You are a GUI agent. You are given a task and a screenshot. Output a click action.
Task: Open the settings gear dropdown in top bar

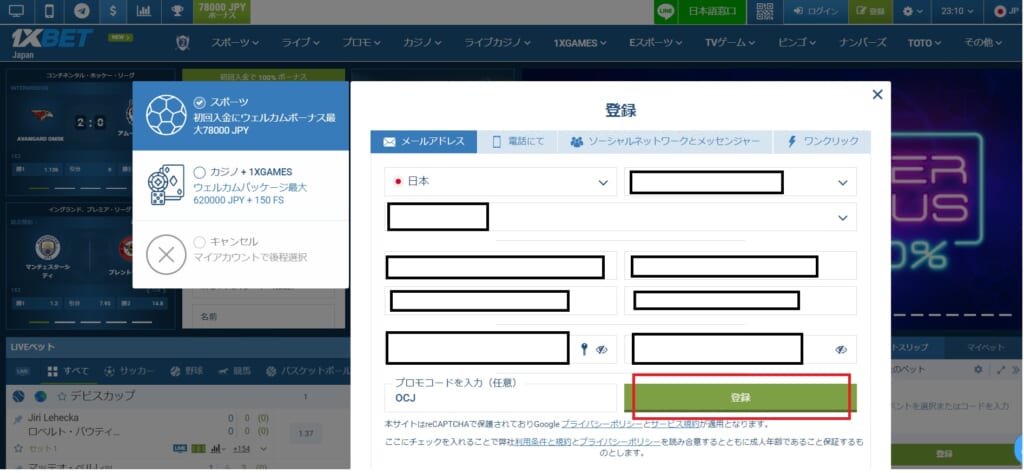pyautogui.click(x=912, y=11)
